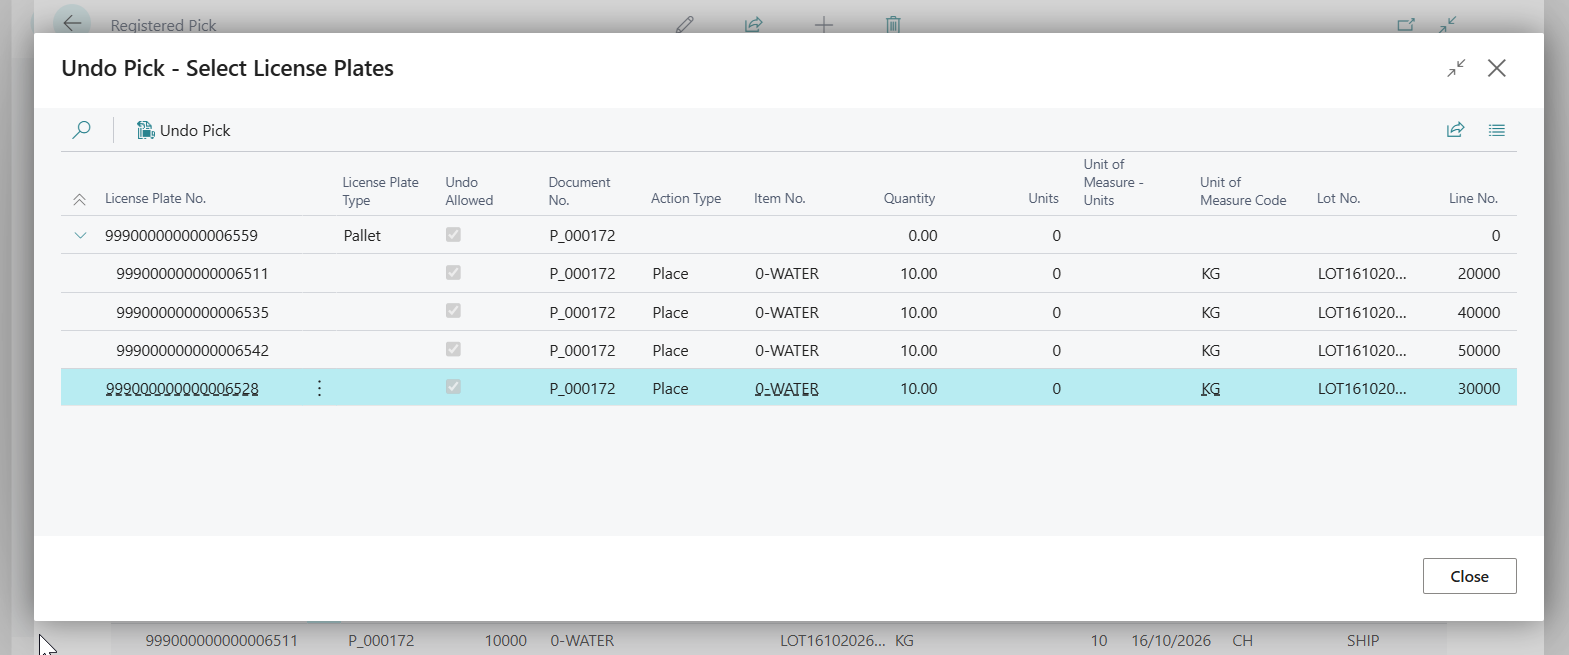
Task: Click the collapse arrows icon on the Registered Pick page
Action: pyautogui.click(x=1448, y=24)
